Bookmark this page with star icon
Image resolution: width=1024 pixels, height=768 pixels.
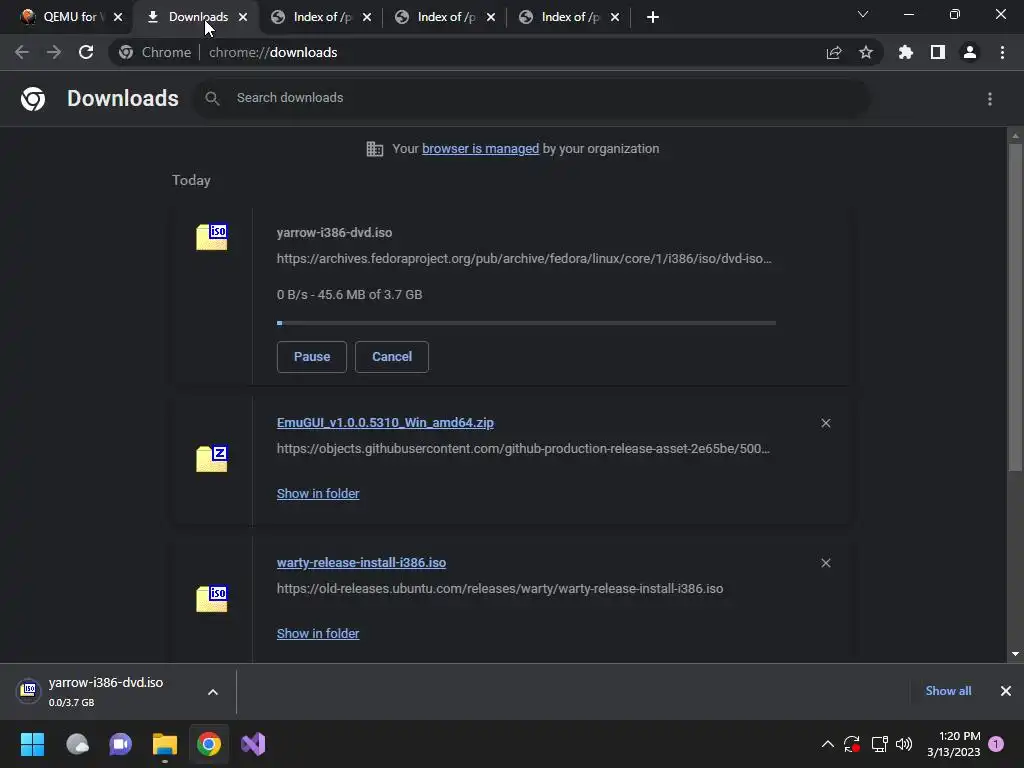point(866,52)
